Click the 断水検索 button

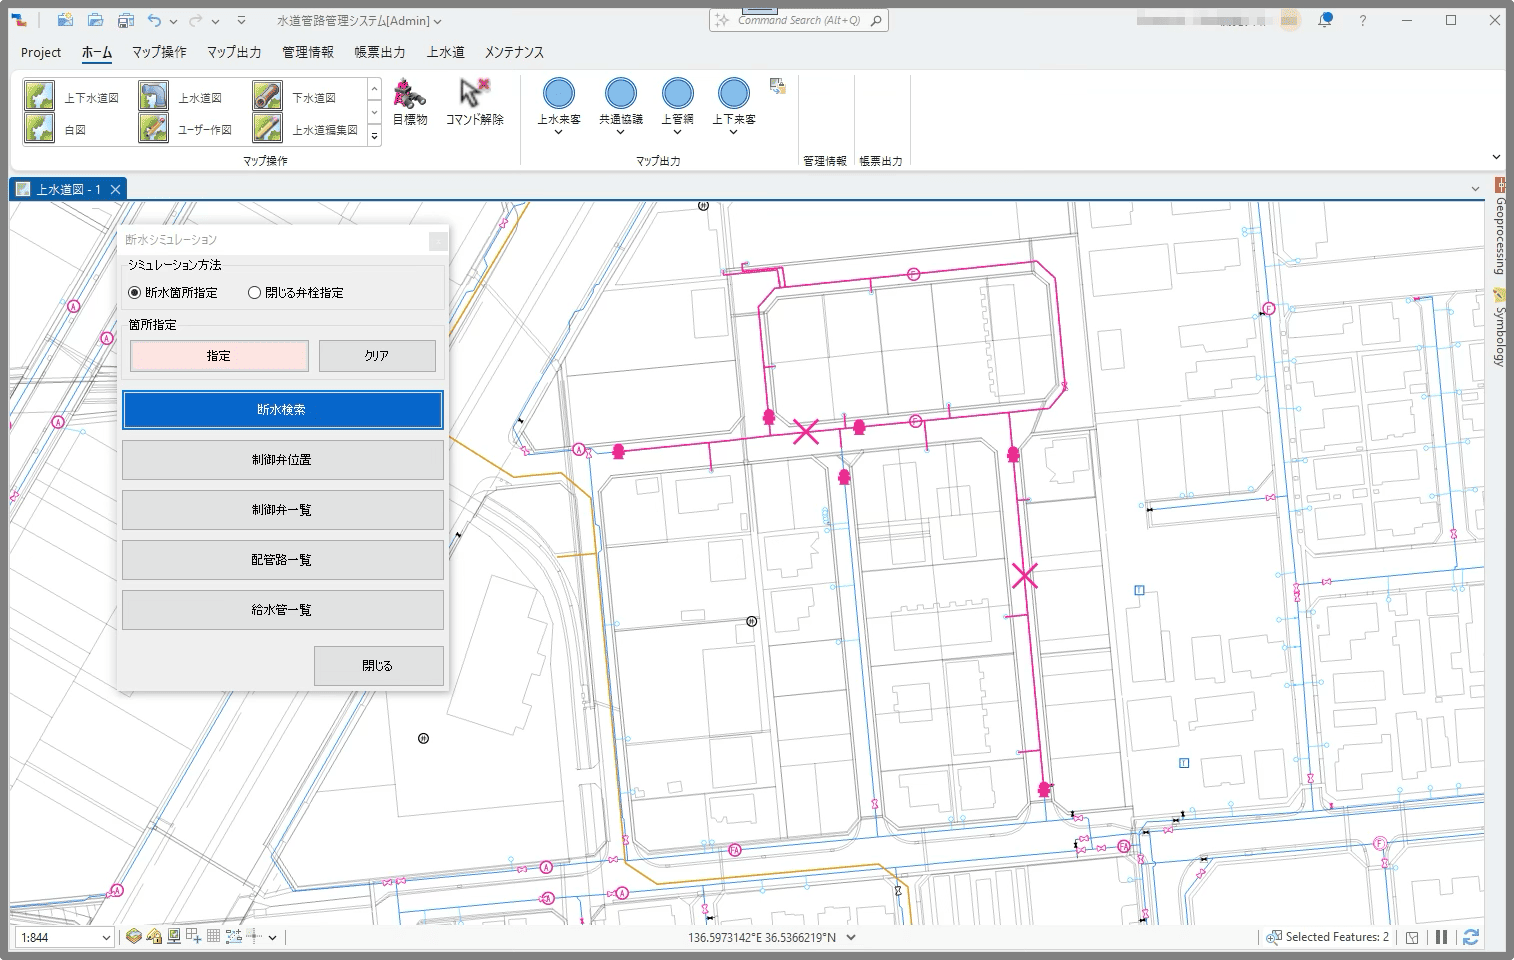pos(282,410)
